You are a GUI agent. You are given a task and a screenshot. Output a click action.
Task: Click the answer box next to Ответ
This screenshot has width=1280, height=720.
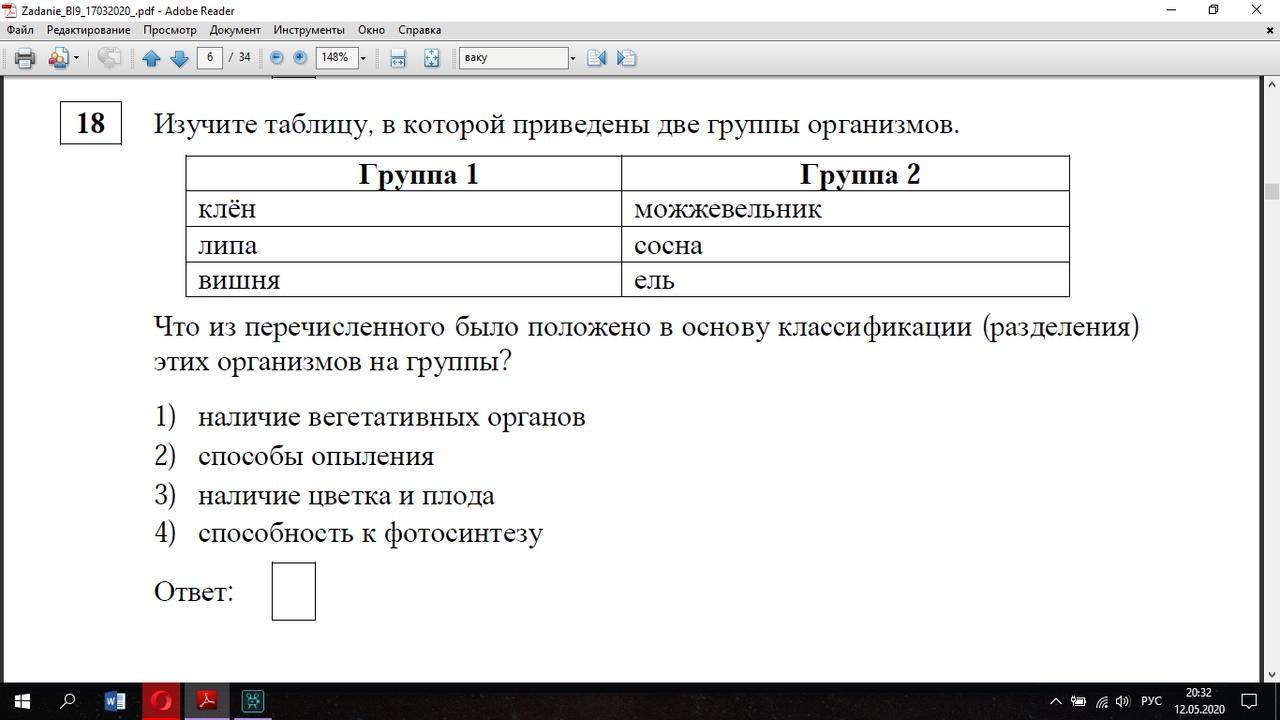(293, 591)
